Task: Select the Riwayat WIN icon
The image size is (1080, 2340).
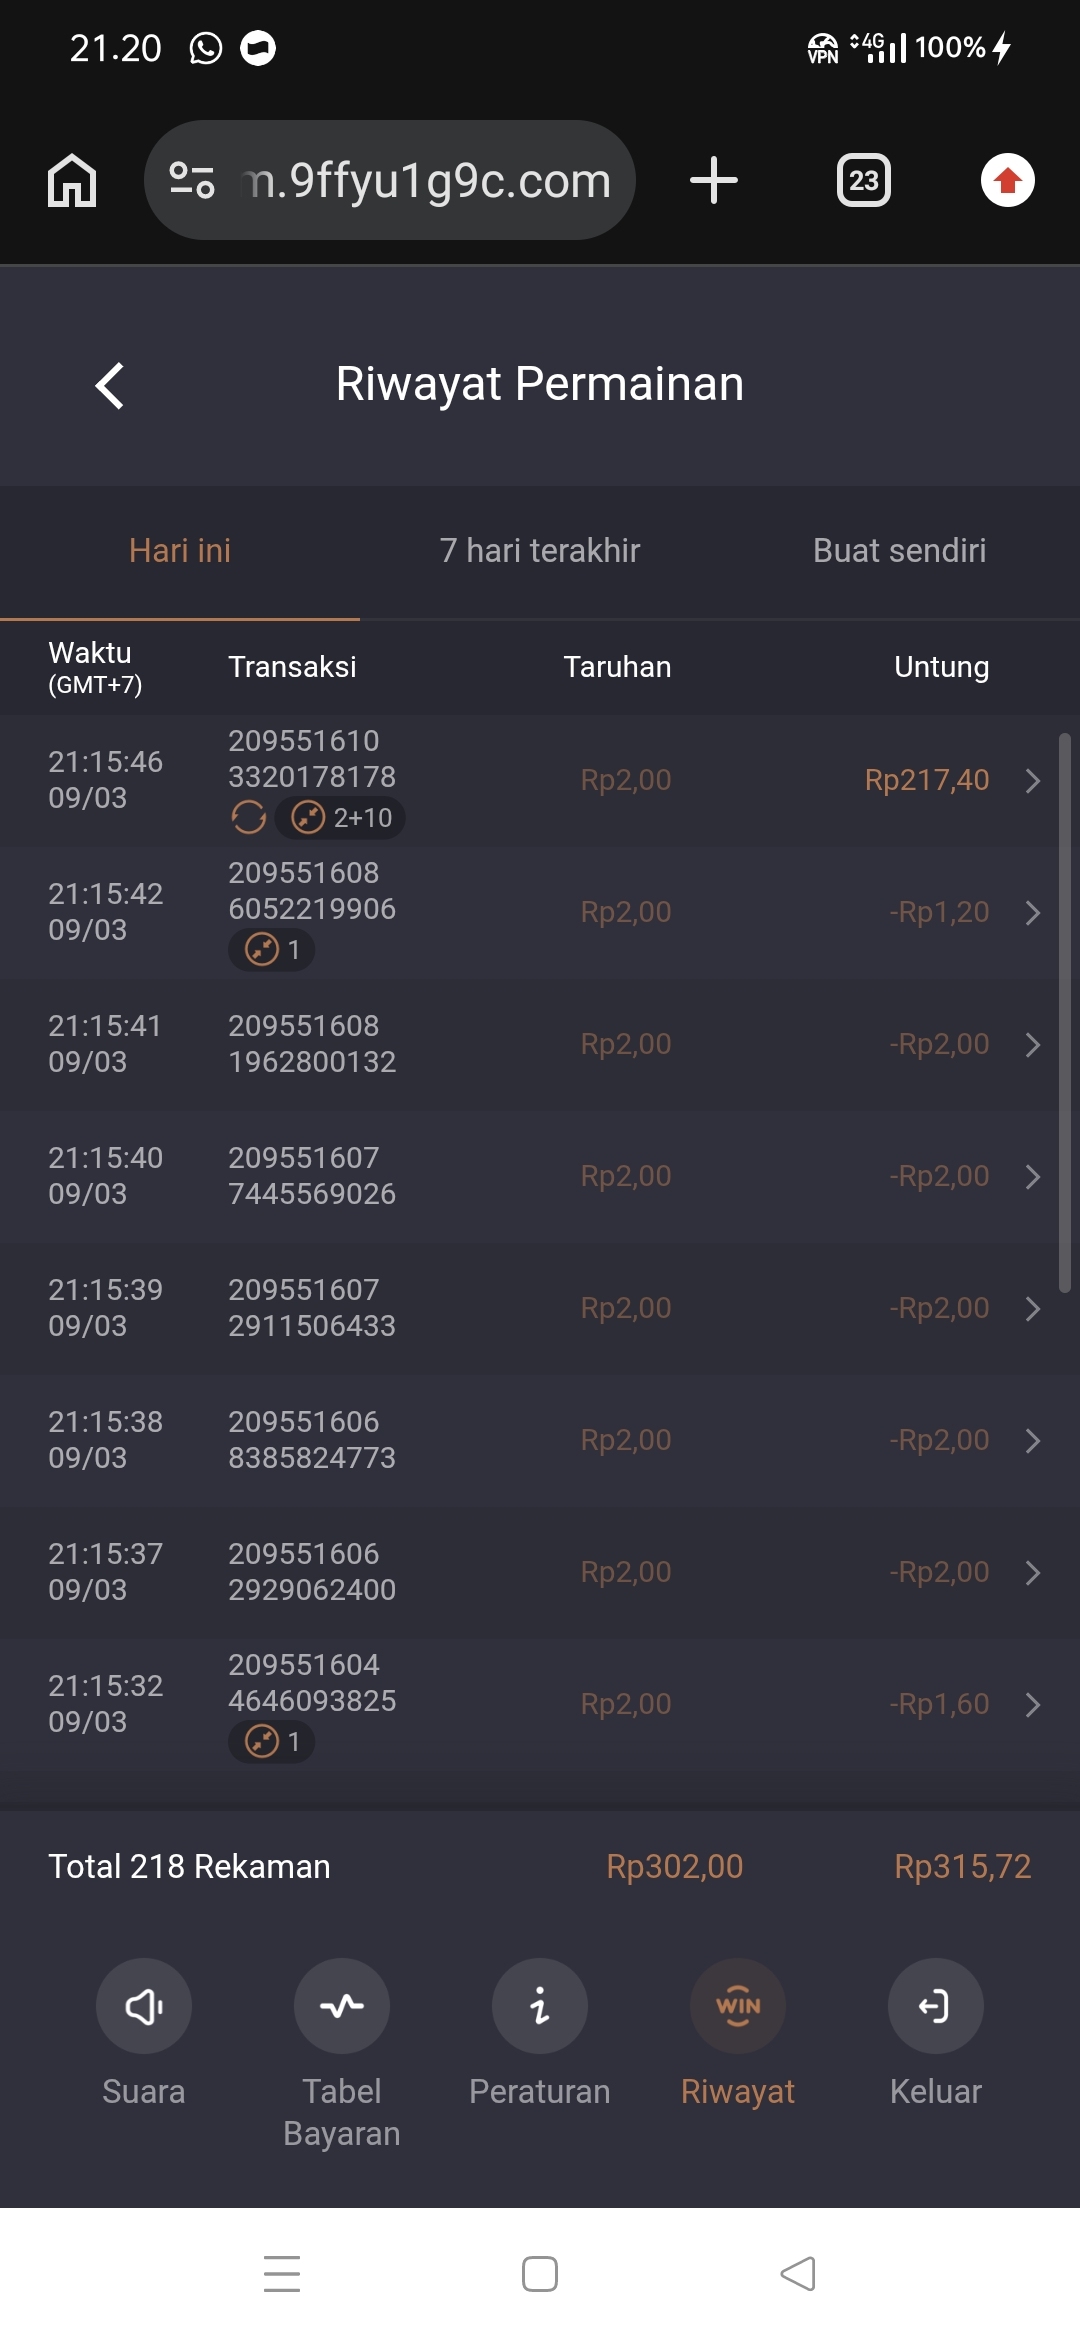Action: point(738,2006)
